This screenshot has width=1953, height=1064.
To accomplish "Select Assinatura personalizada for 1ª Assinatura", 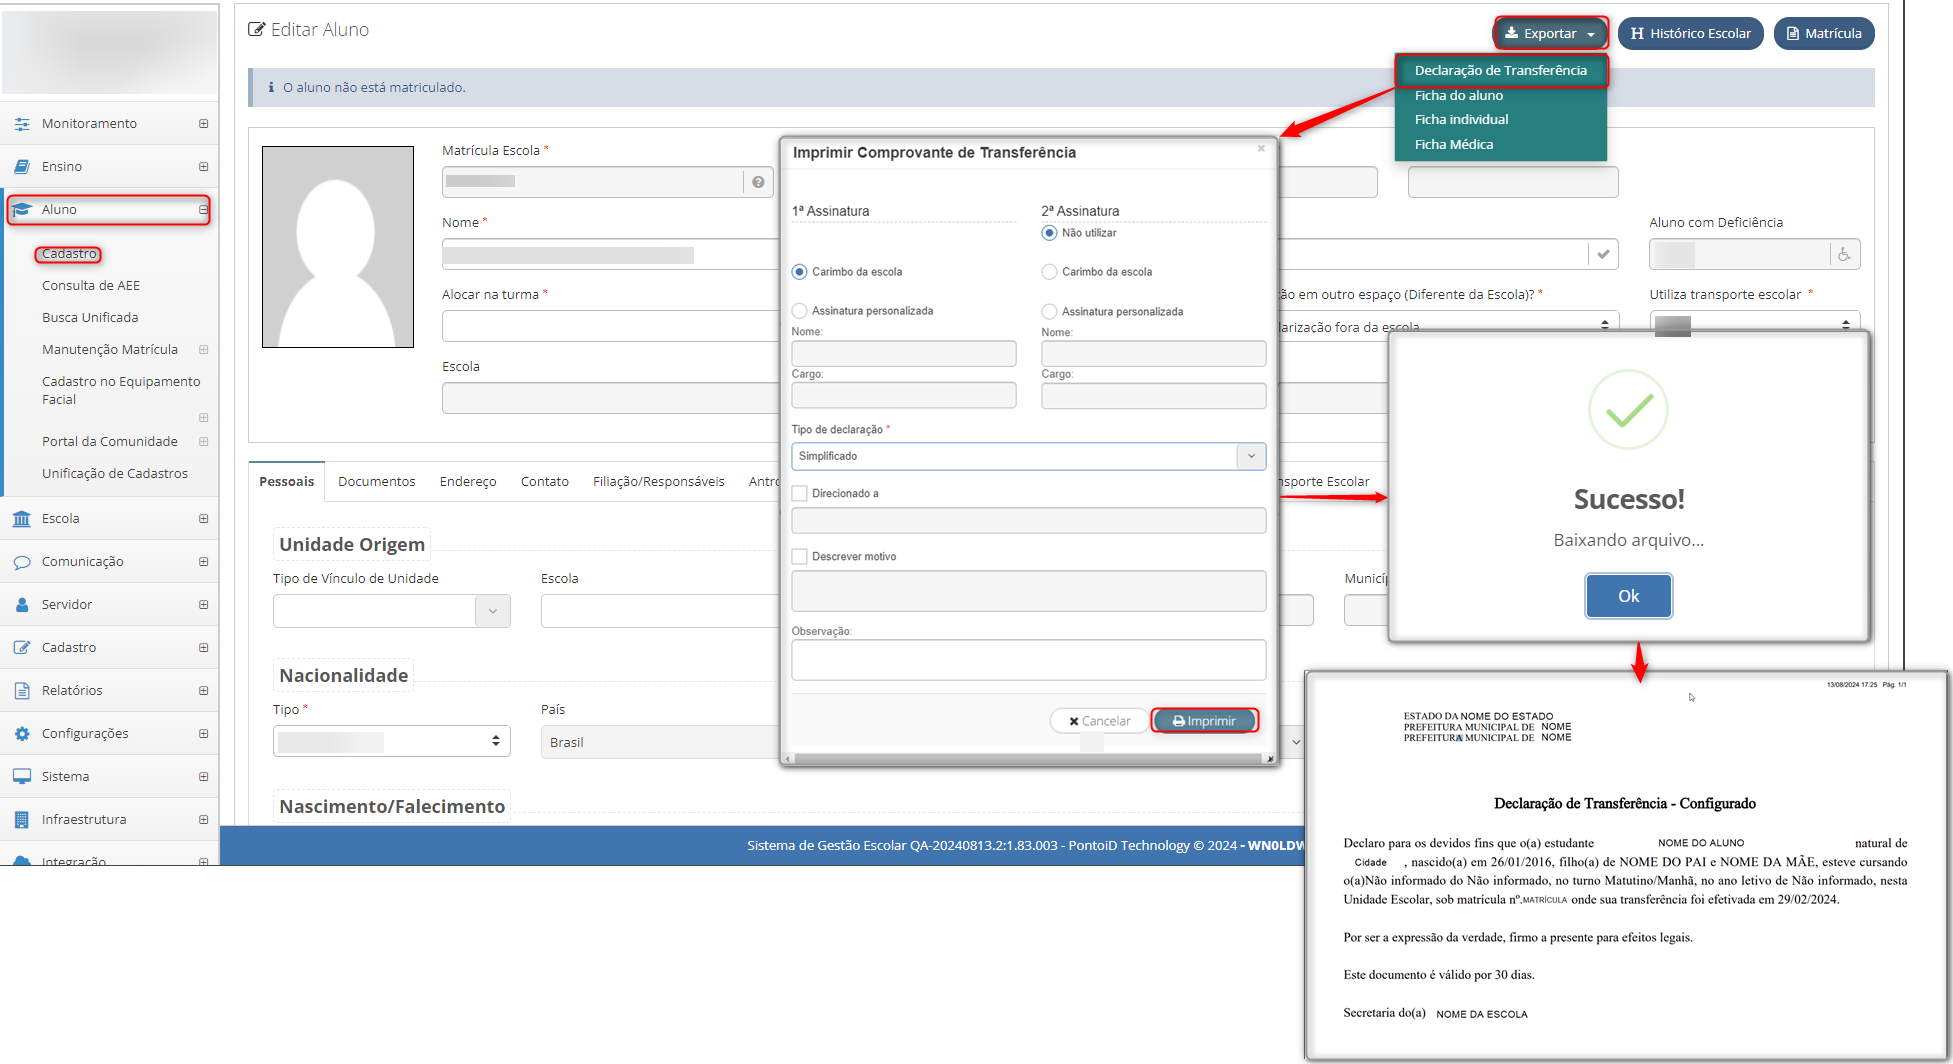I will [799, 311].
